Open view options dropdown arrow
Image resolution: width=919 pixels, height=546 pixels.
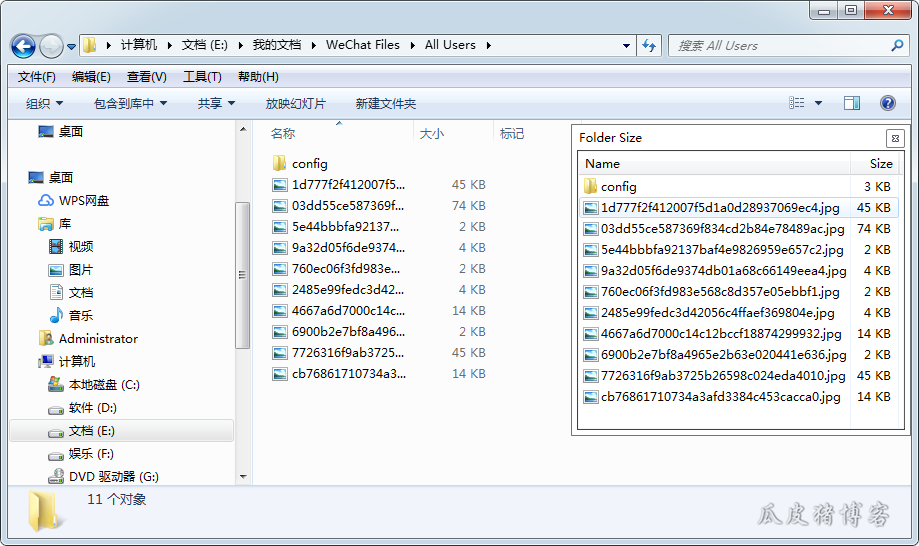(x=818, y=103)
